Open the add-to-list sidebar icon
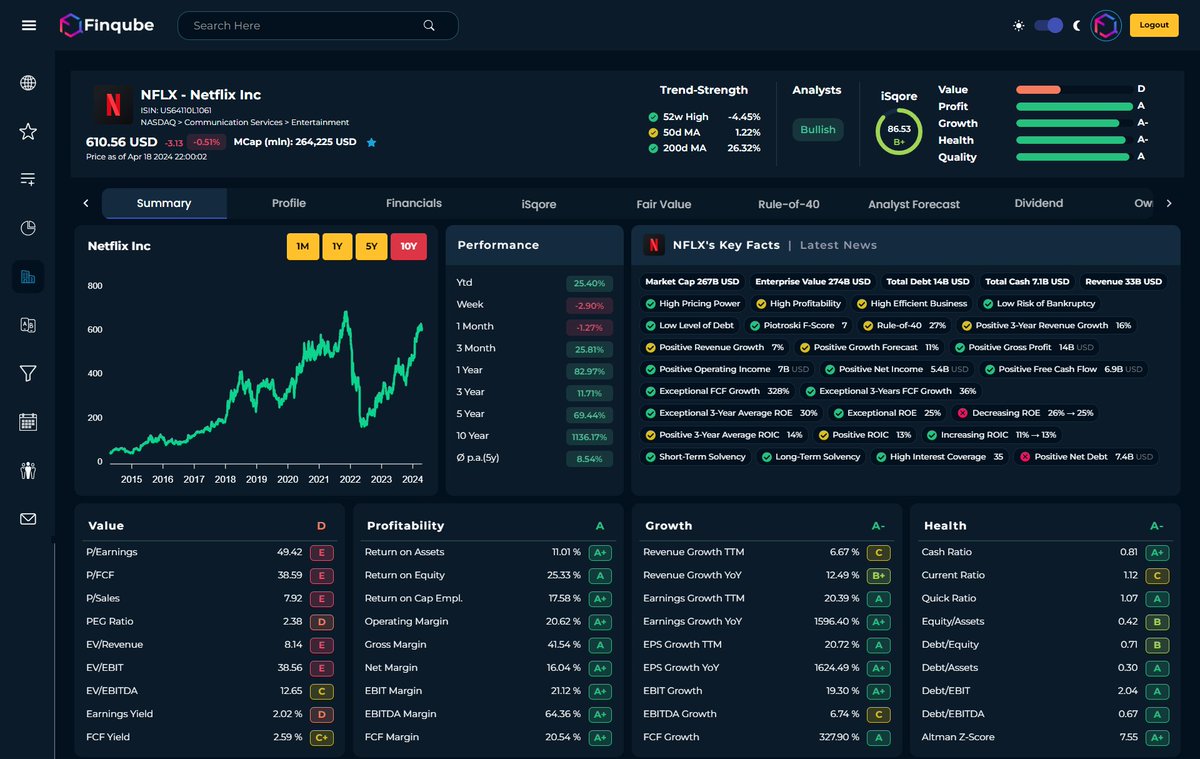1200x759 pixels. click(28, 179)
